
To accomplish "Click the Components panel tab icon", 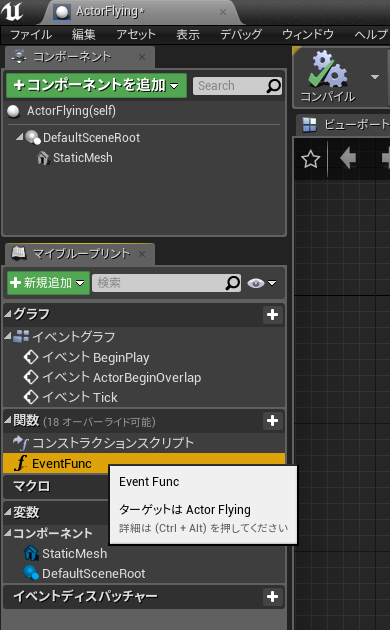I will (x=19, y=57).
